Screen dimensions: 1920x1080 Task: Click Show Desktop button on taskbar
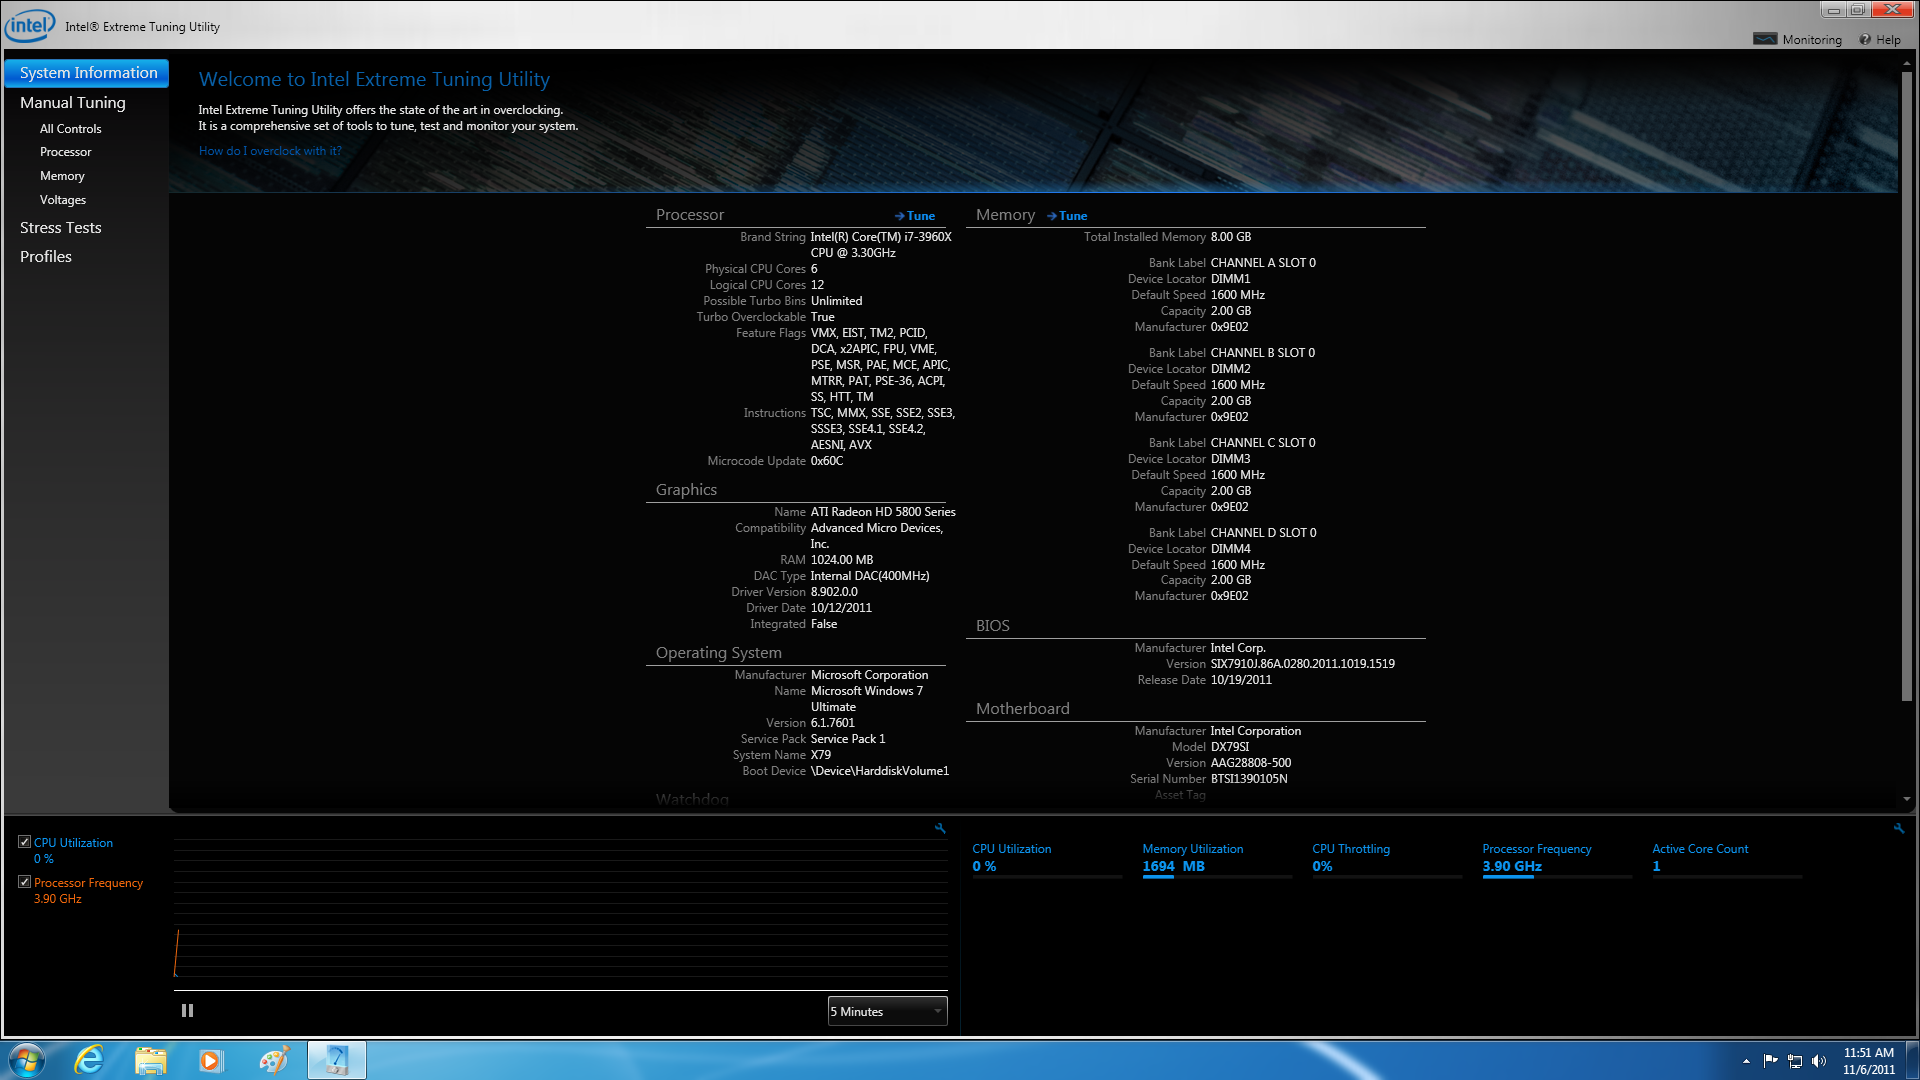(x=1911, y=1060)
